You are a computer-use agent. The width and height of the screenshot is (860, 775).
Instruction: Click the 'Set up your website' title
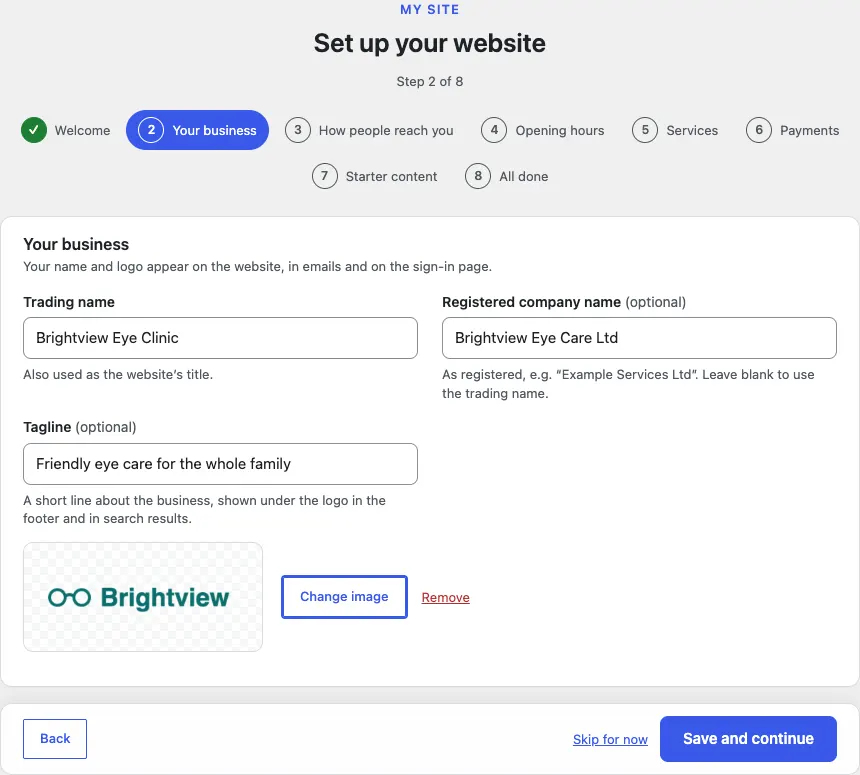[x=429, y=43]
